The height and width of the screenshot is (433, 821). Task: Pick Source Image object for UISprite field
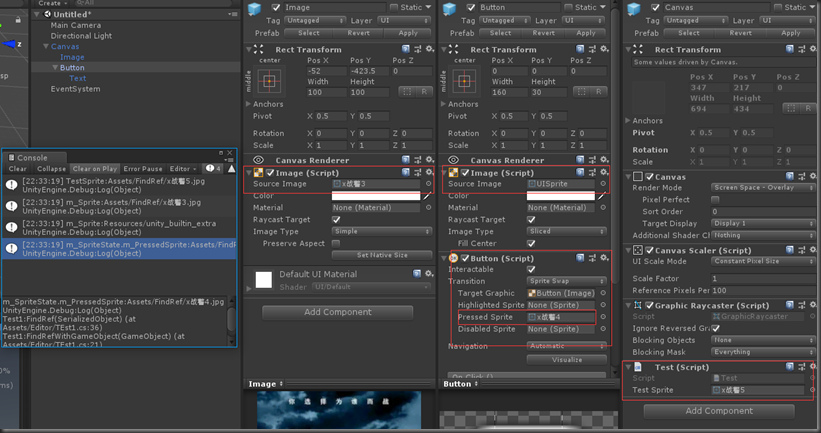pyautogui.click(x=603, y=184)
